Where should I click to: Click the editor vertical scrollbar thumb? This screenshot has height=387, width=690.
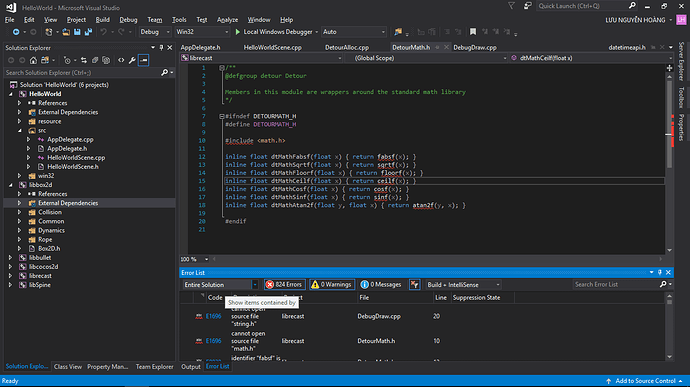(669, 125)
